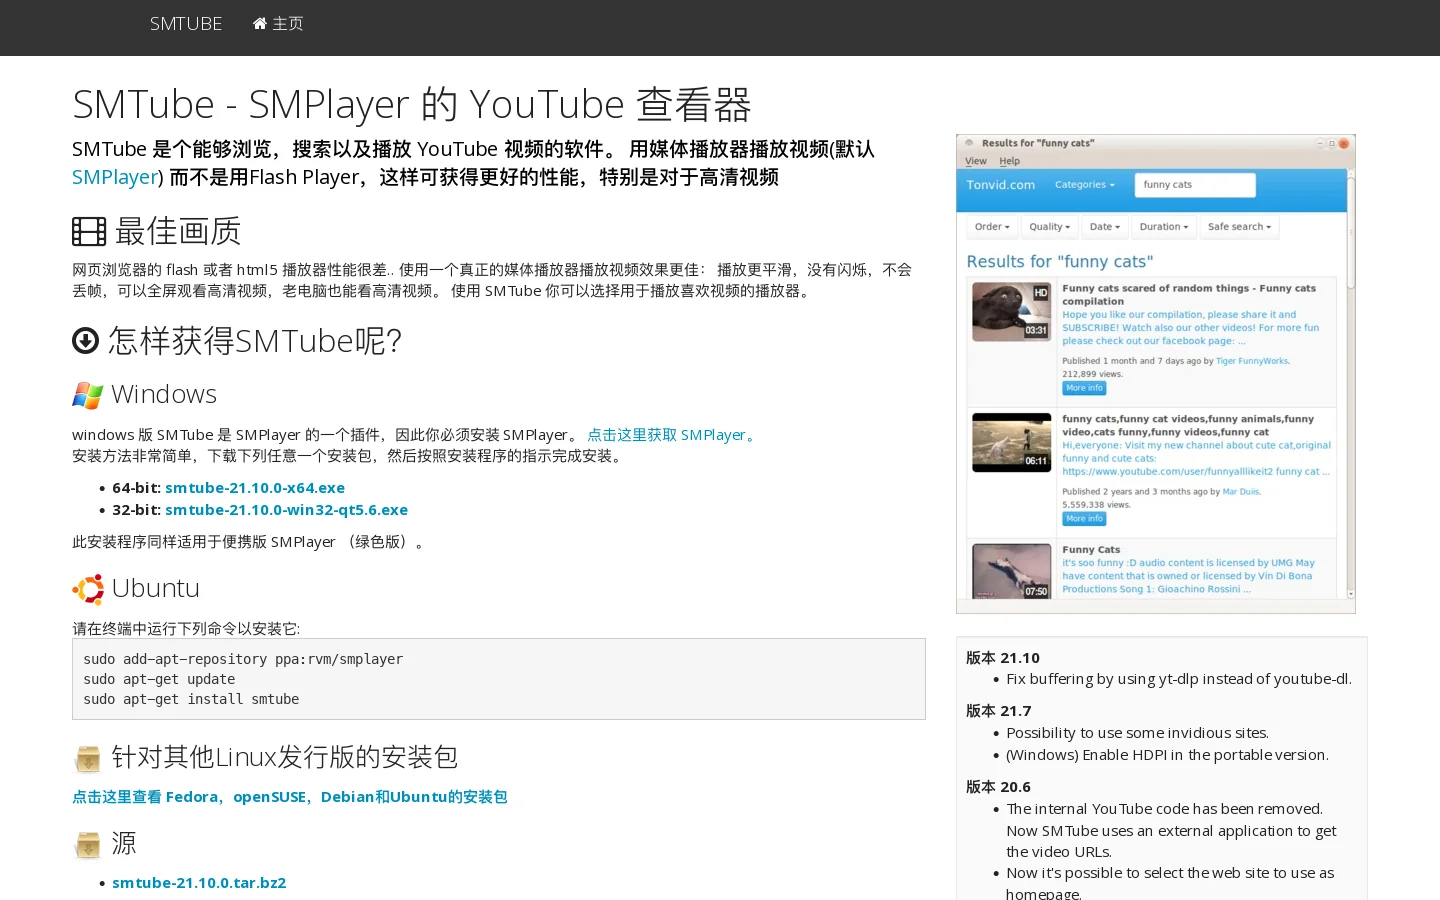Click the 'sudo apt-get install smtube' command
The height and width of the screenshot is (900, 1440).
pyautogui.click(x=191, y=699)
